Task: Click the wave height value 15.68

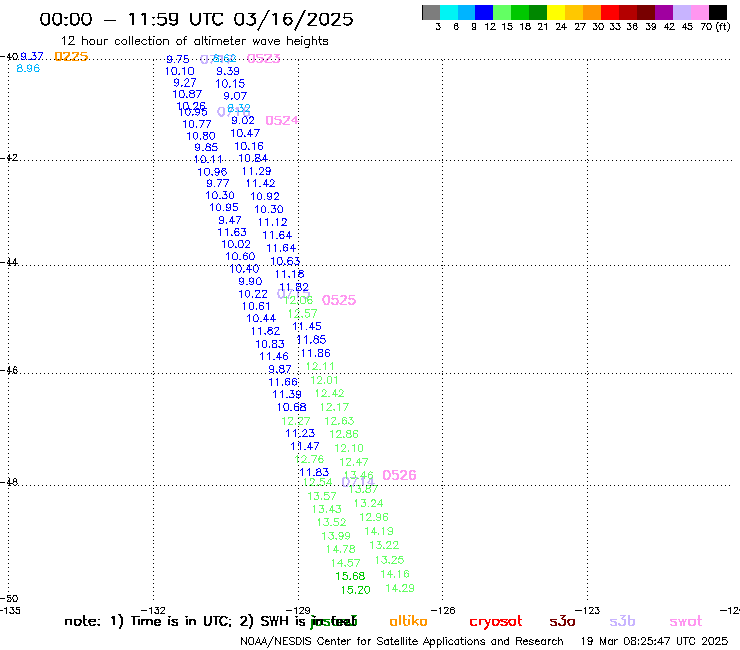Action: point(350,576)
